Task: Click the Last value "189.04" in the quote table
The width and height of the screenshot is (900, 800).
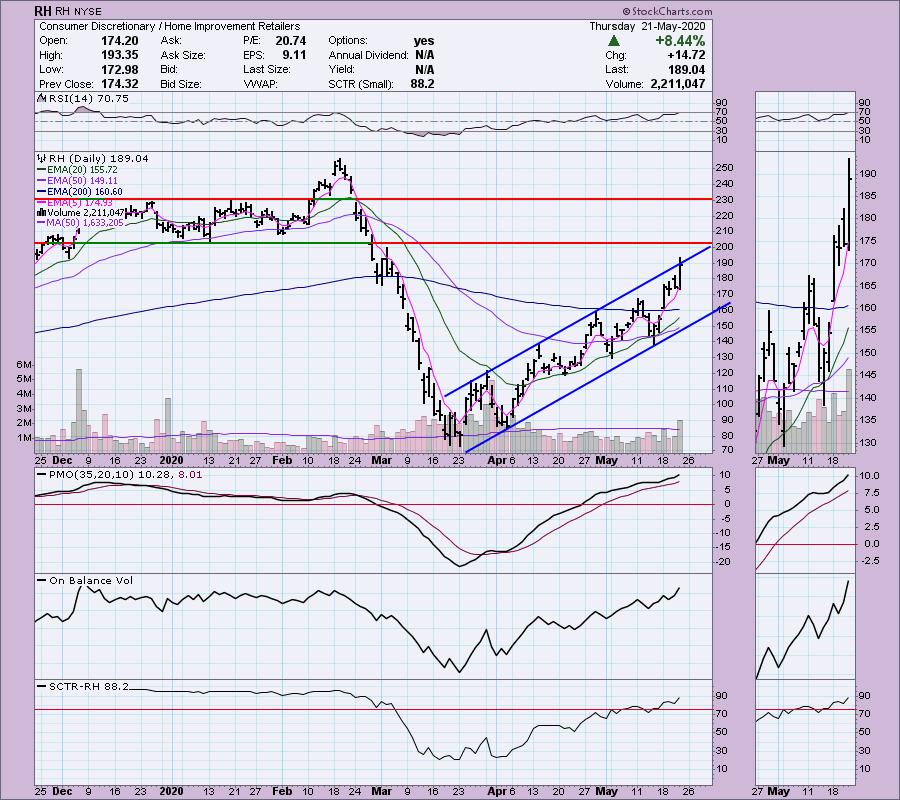Action: click(686, 69)
